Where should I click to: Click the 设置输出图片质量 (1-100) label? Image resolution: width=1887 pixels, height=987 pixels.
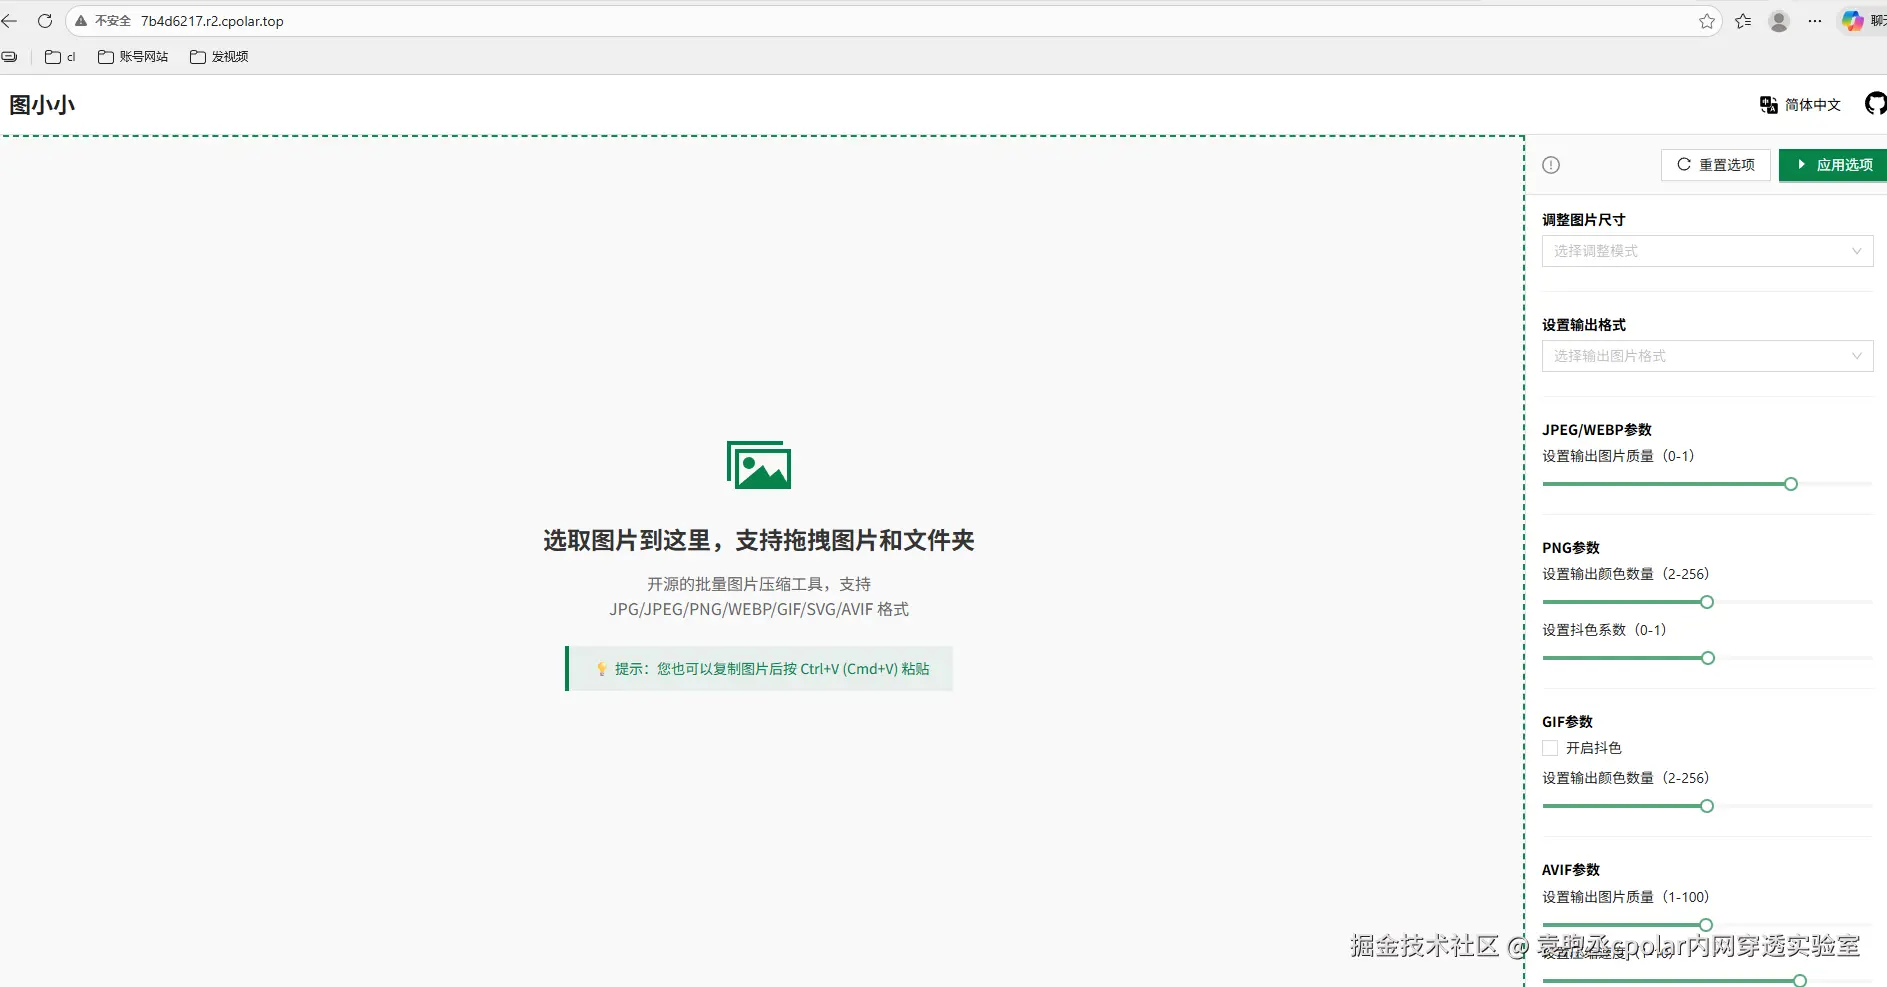pyautogui.click(x=1626, y=897)
